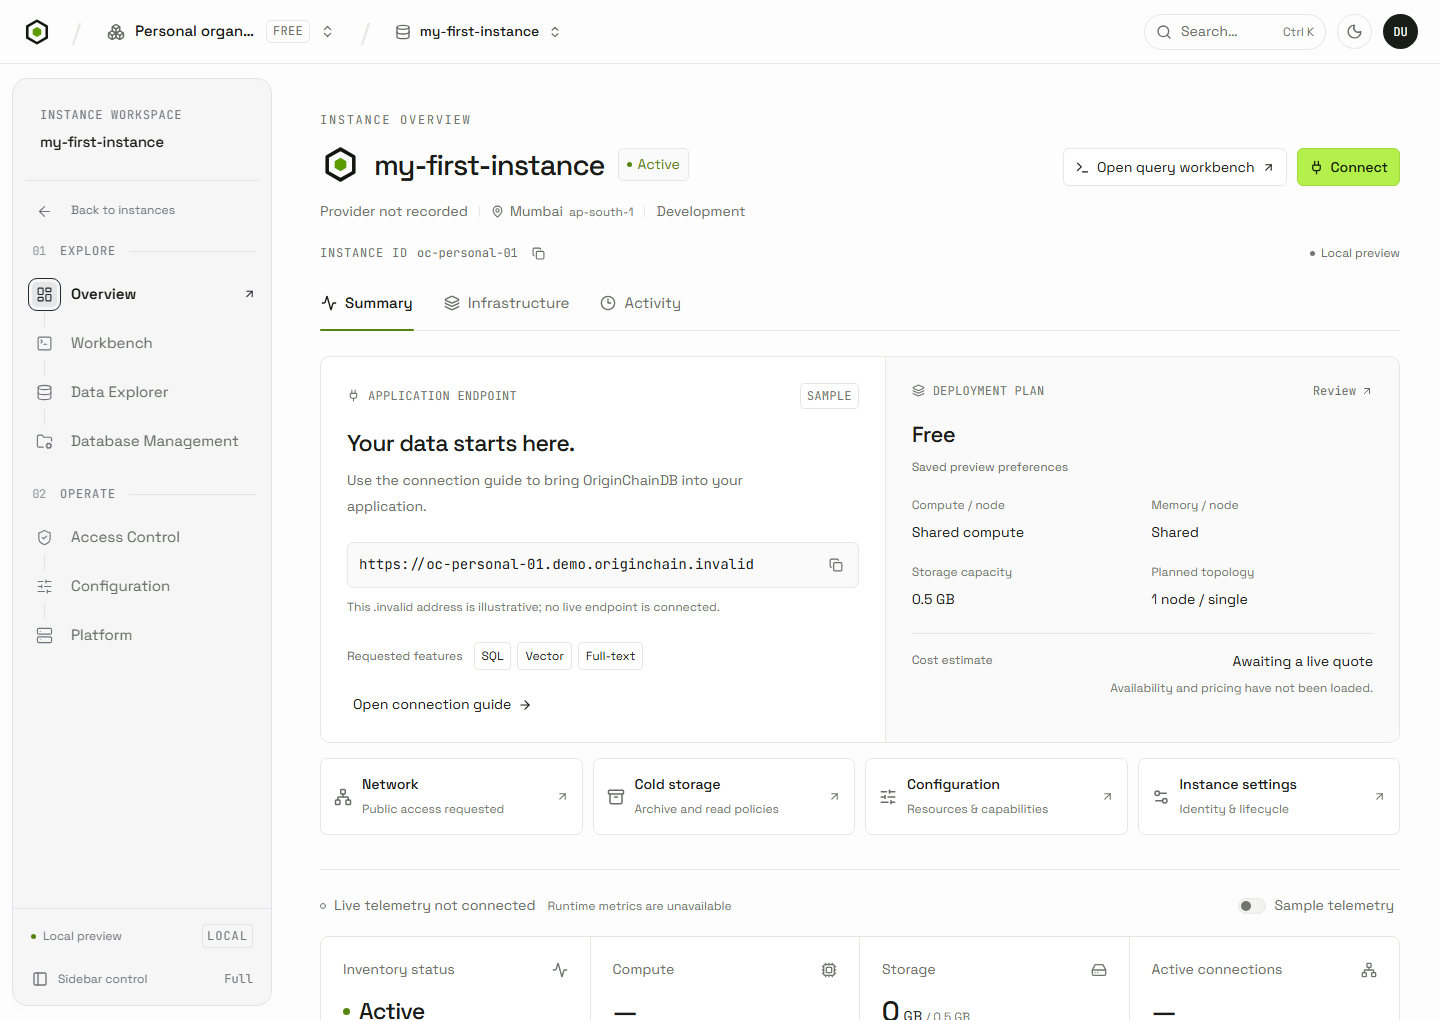Open the DU user avatar menu
This screenshot has width=1440, height=1020.
(1400, 32)
